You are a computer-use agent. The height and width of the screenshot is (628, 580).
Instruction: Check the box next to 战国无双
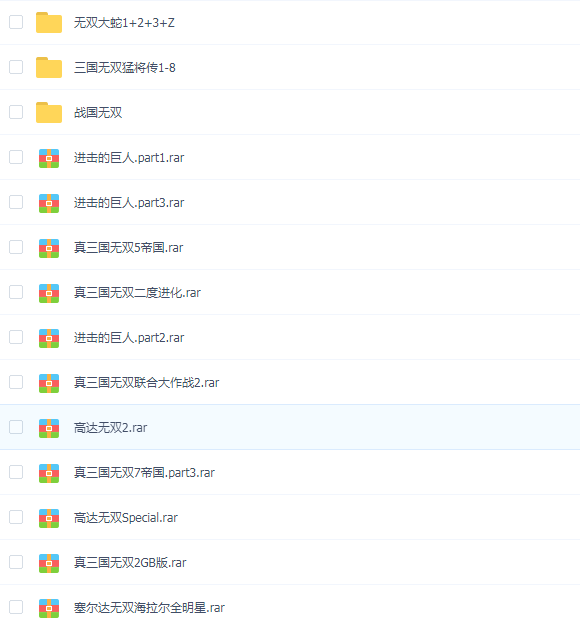pyautogui.click(x=16, y=112)
